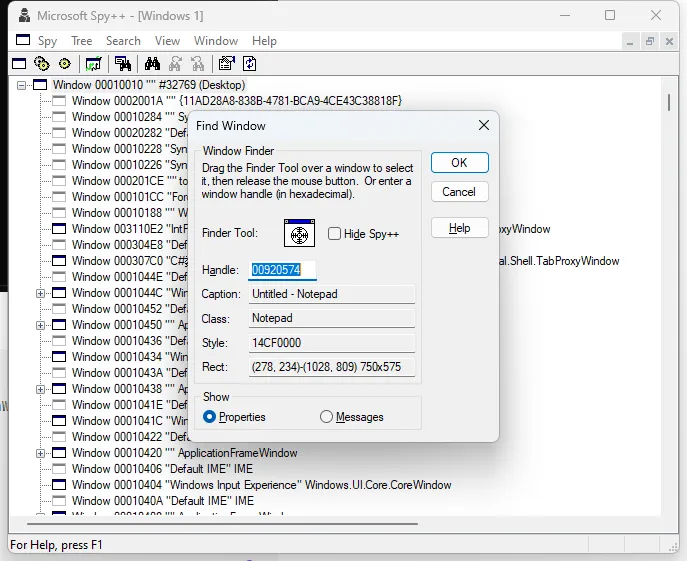The width and height of the screenshot is (687, 561).
Task: Click the Help button in Find Window
Action: pos(460,228)
